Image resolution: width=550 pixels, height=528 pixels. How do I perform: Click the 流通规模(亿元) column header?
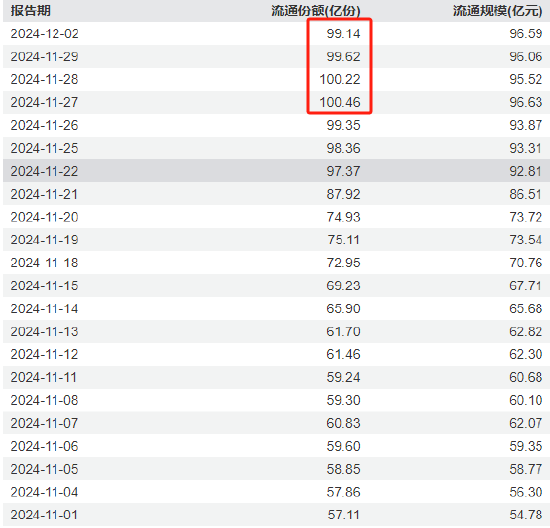497,11
